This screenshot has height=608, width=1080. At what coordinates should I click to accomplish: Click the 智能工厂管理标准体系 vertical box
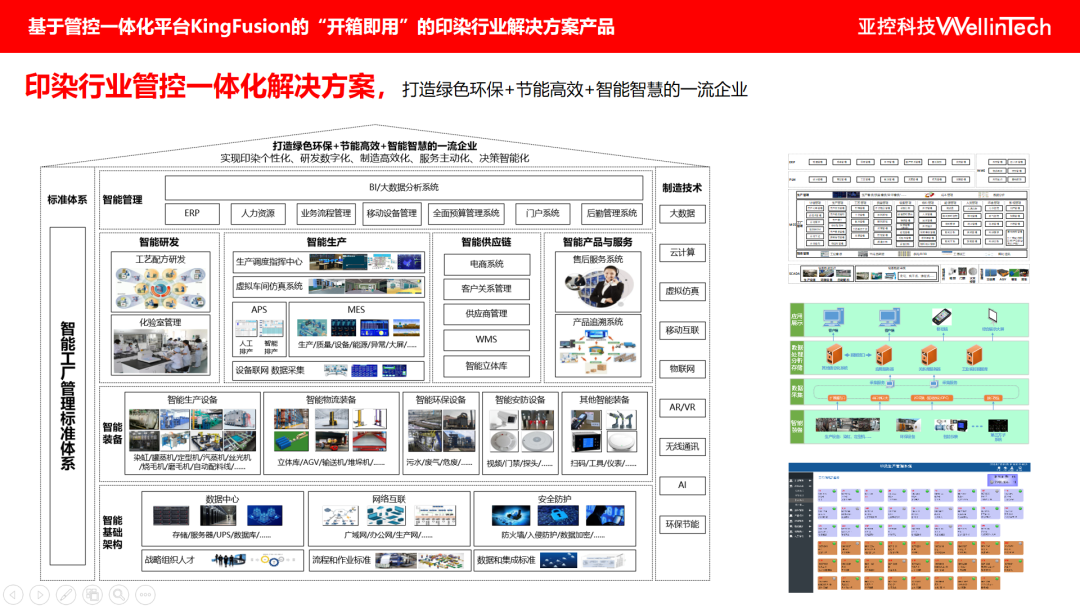point(68,396)
